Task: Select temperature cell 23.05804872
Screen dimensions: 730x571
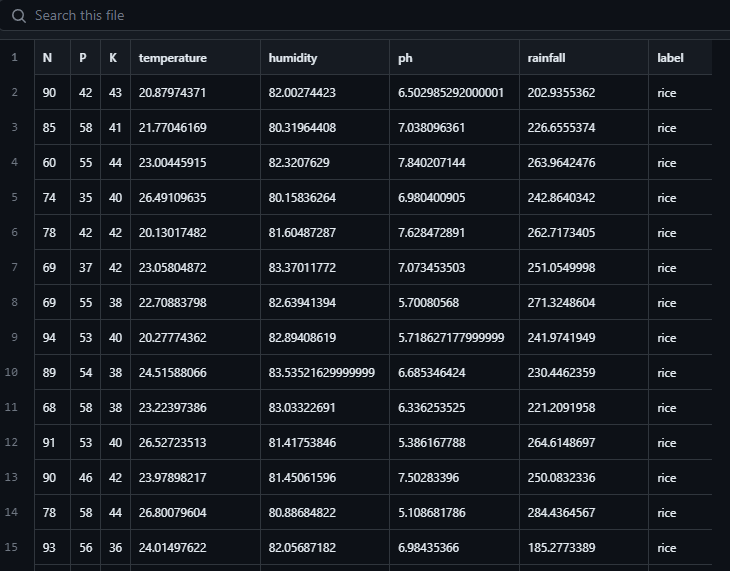Action: [196, 267]
